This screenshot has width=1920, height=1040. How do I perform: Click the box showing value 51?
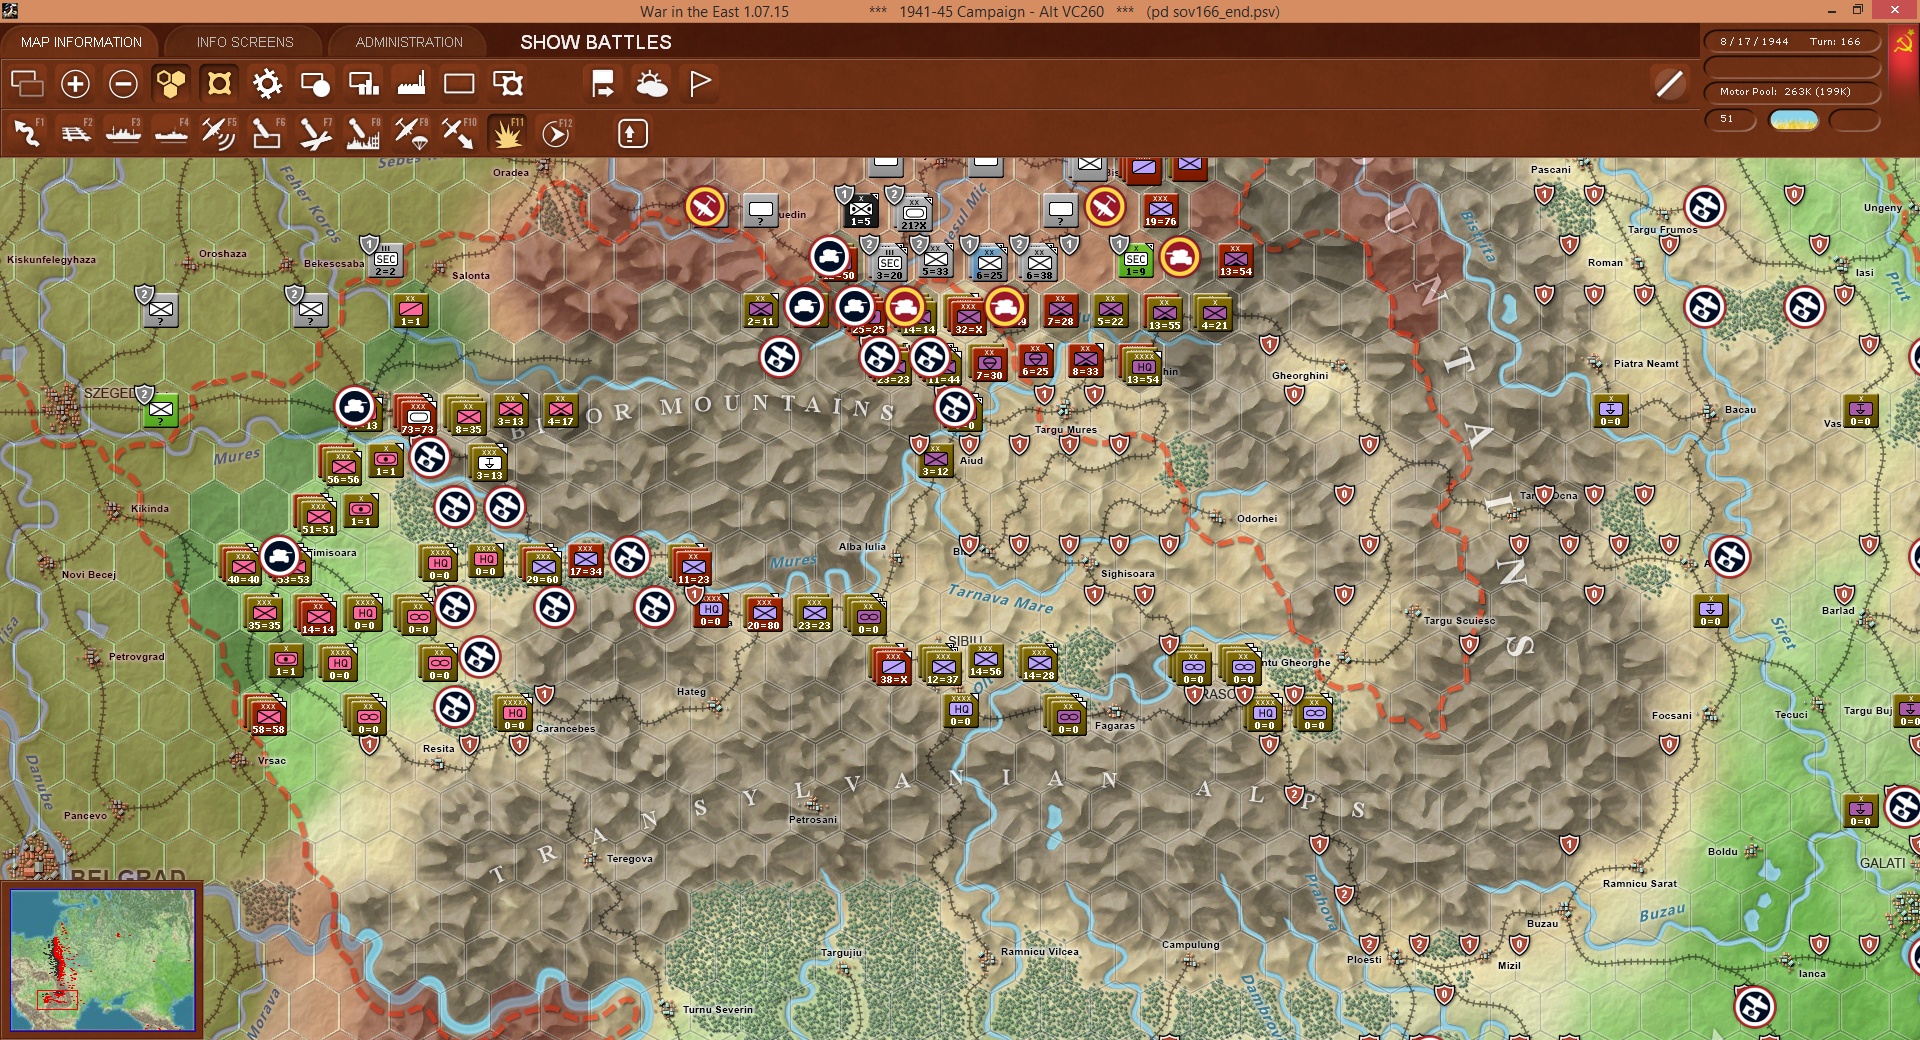point(1731,120)
